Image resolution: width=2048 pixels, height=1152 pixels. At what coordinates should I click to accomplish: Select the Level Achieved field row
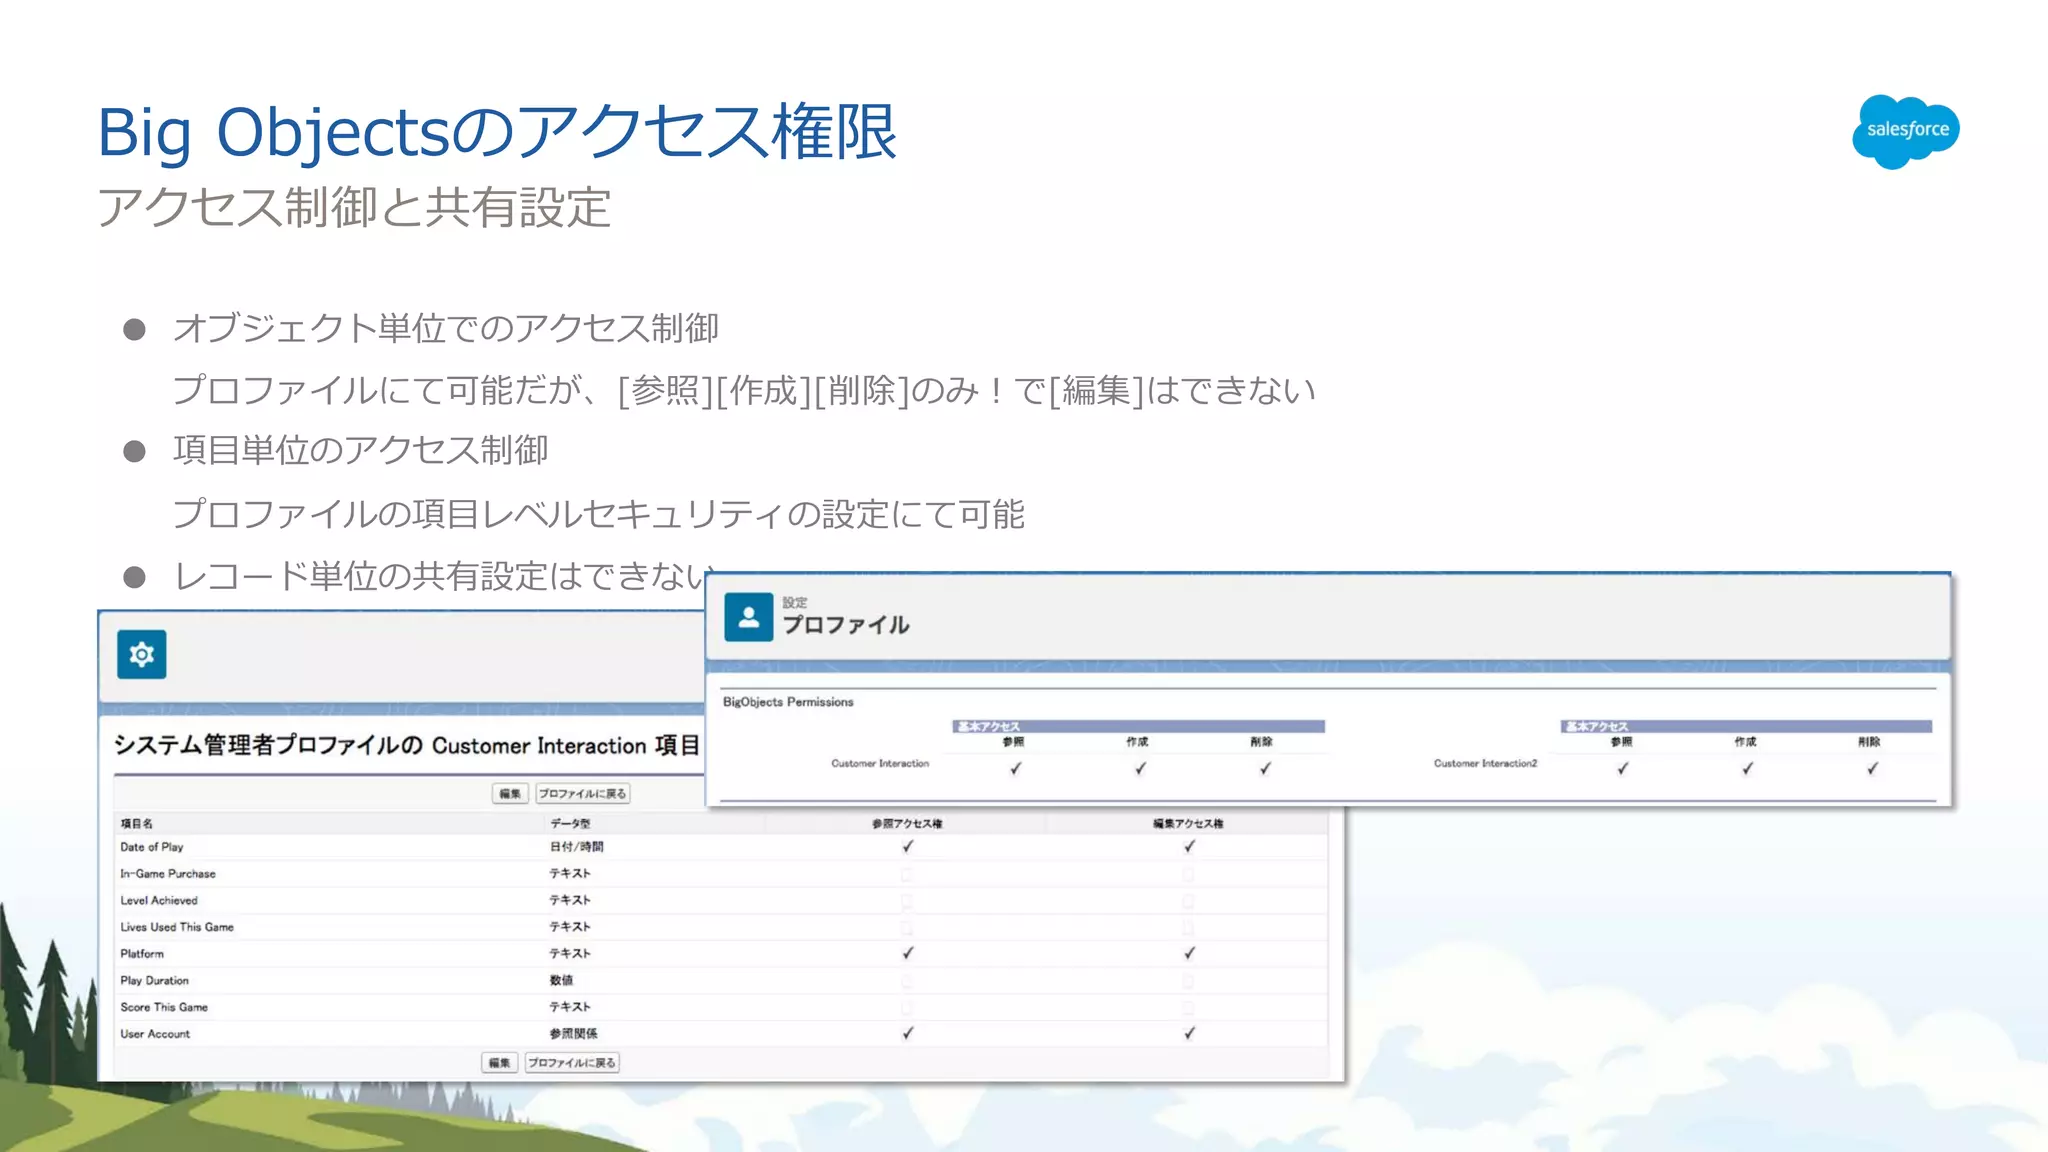click(159, 901)
